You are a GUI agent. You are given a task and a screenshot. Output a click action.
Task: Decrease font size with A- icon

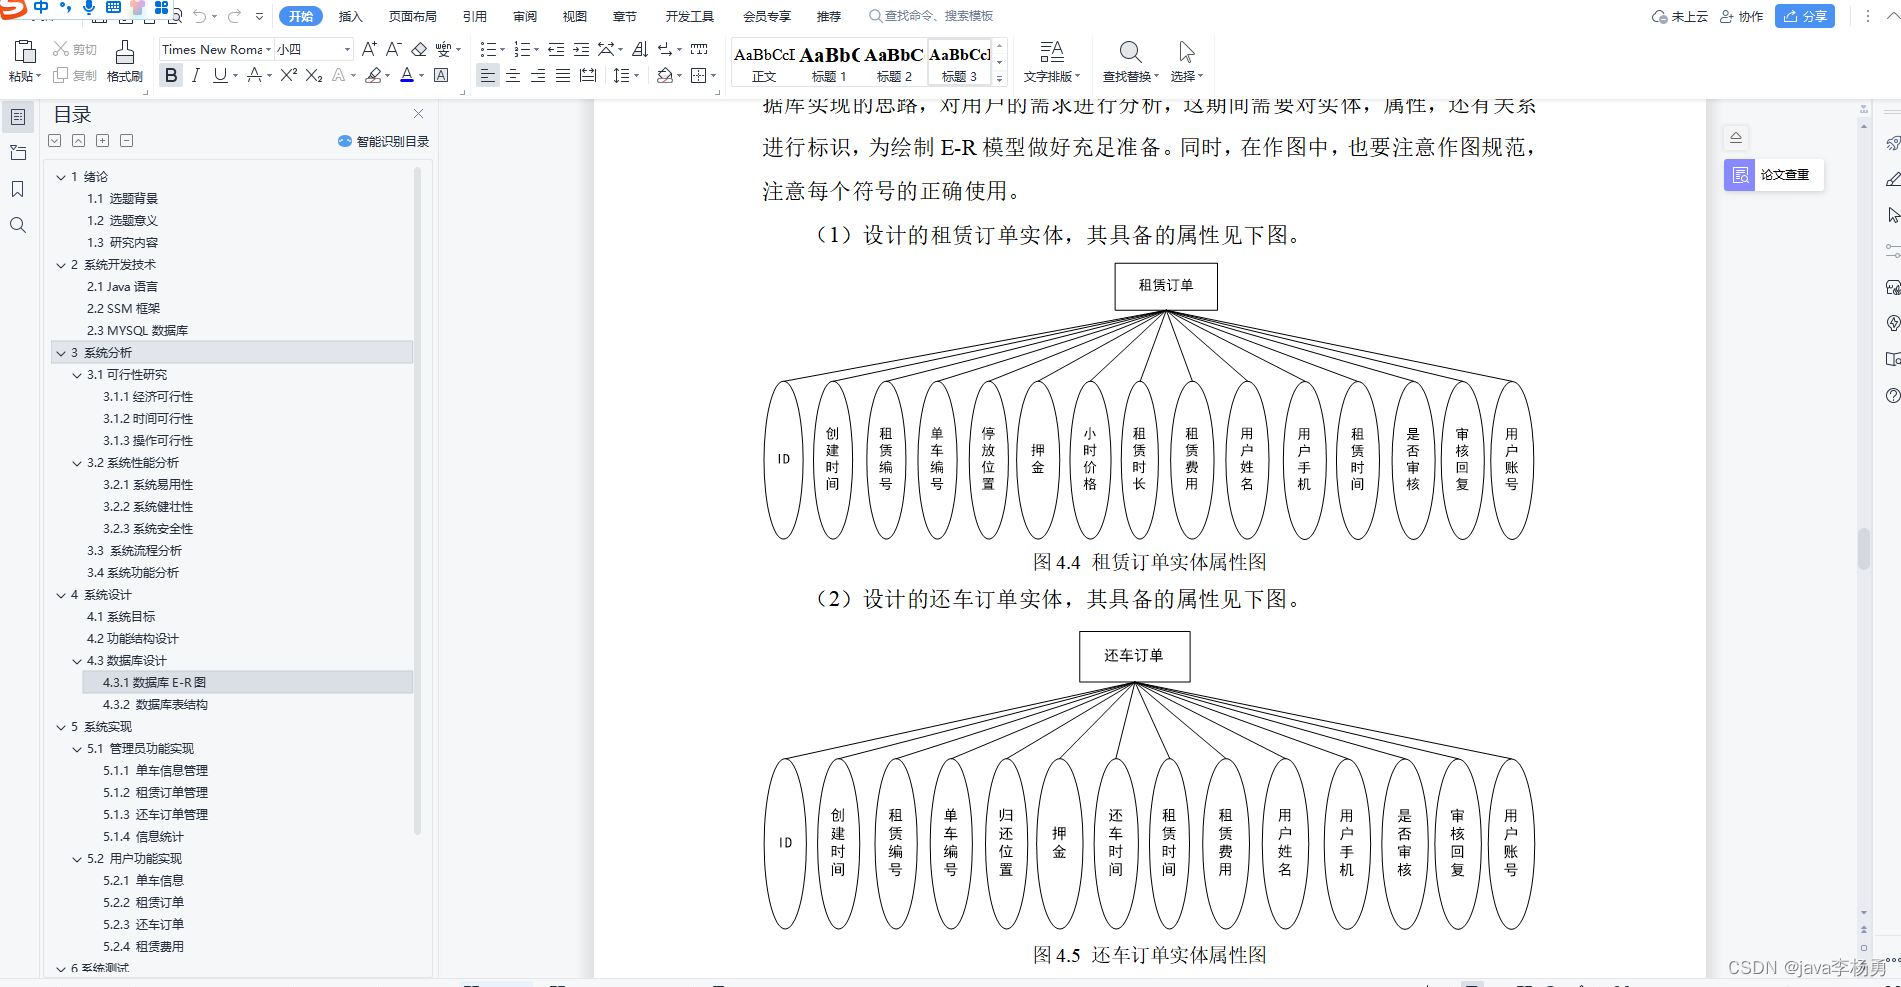[393, 49]
